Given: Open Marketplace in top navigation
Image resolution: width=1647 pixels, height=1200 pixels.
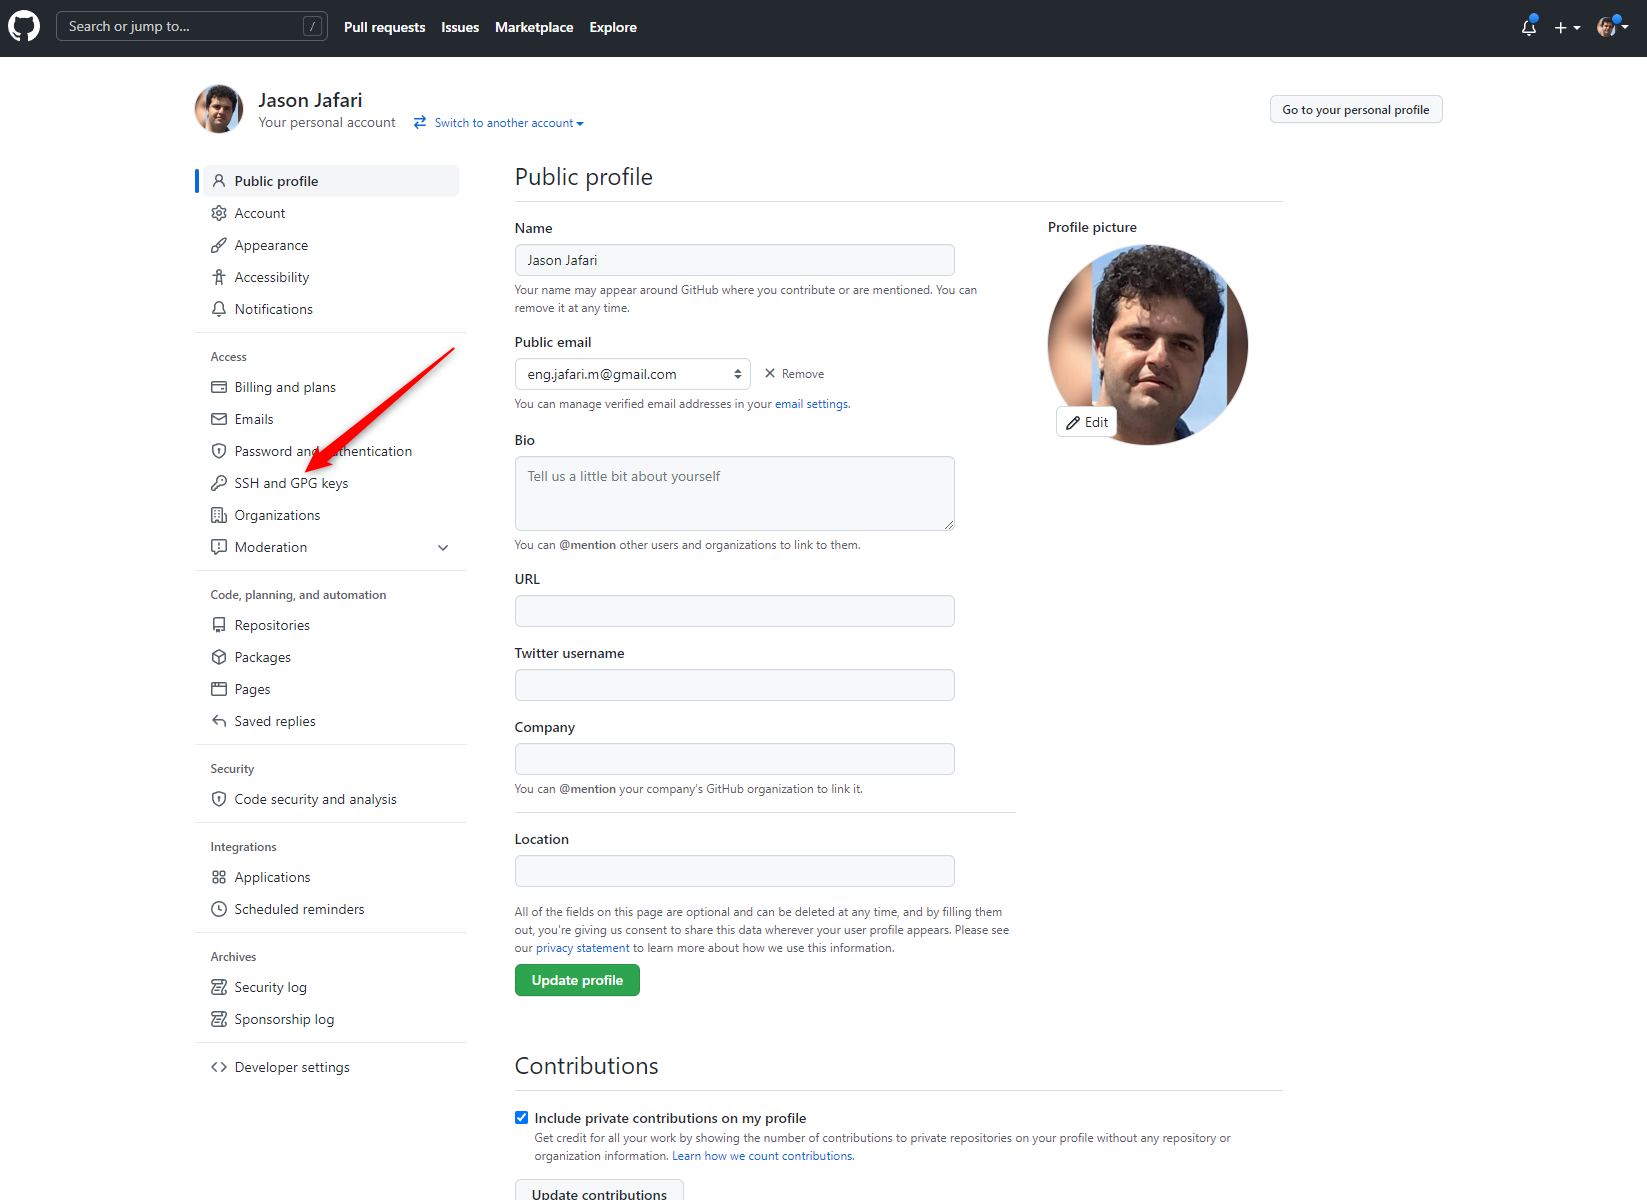Looking at the screenshot, I should coord(534,27).
